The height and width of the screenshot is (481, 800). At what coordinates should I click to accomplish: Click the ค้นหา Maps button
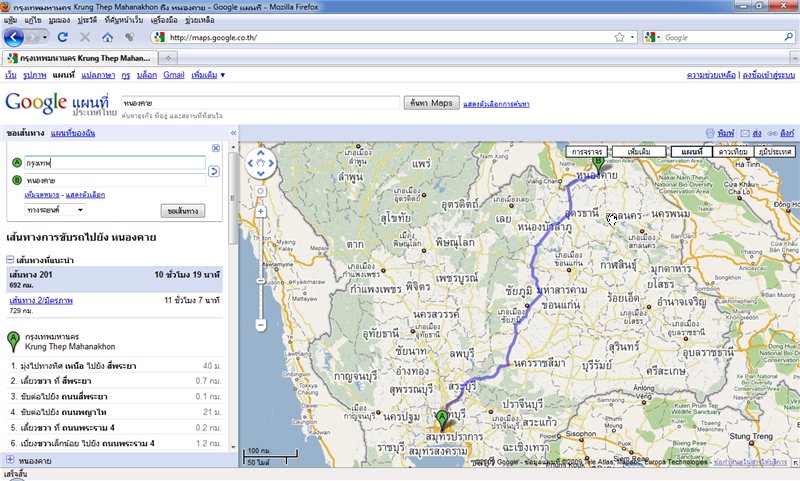point(432,103)
